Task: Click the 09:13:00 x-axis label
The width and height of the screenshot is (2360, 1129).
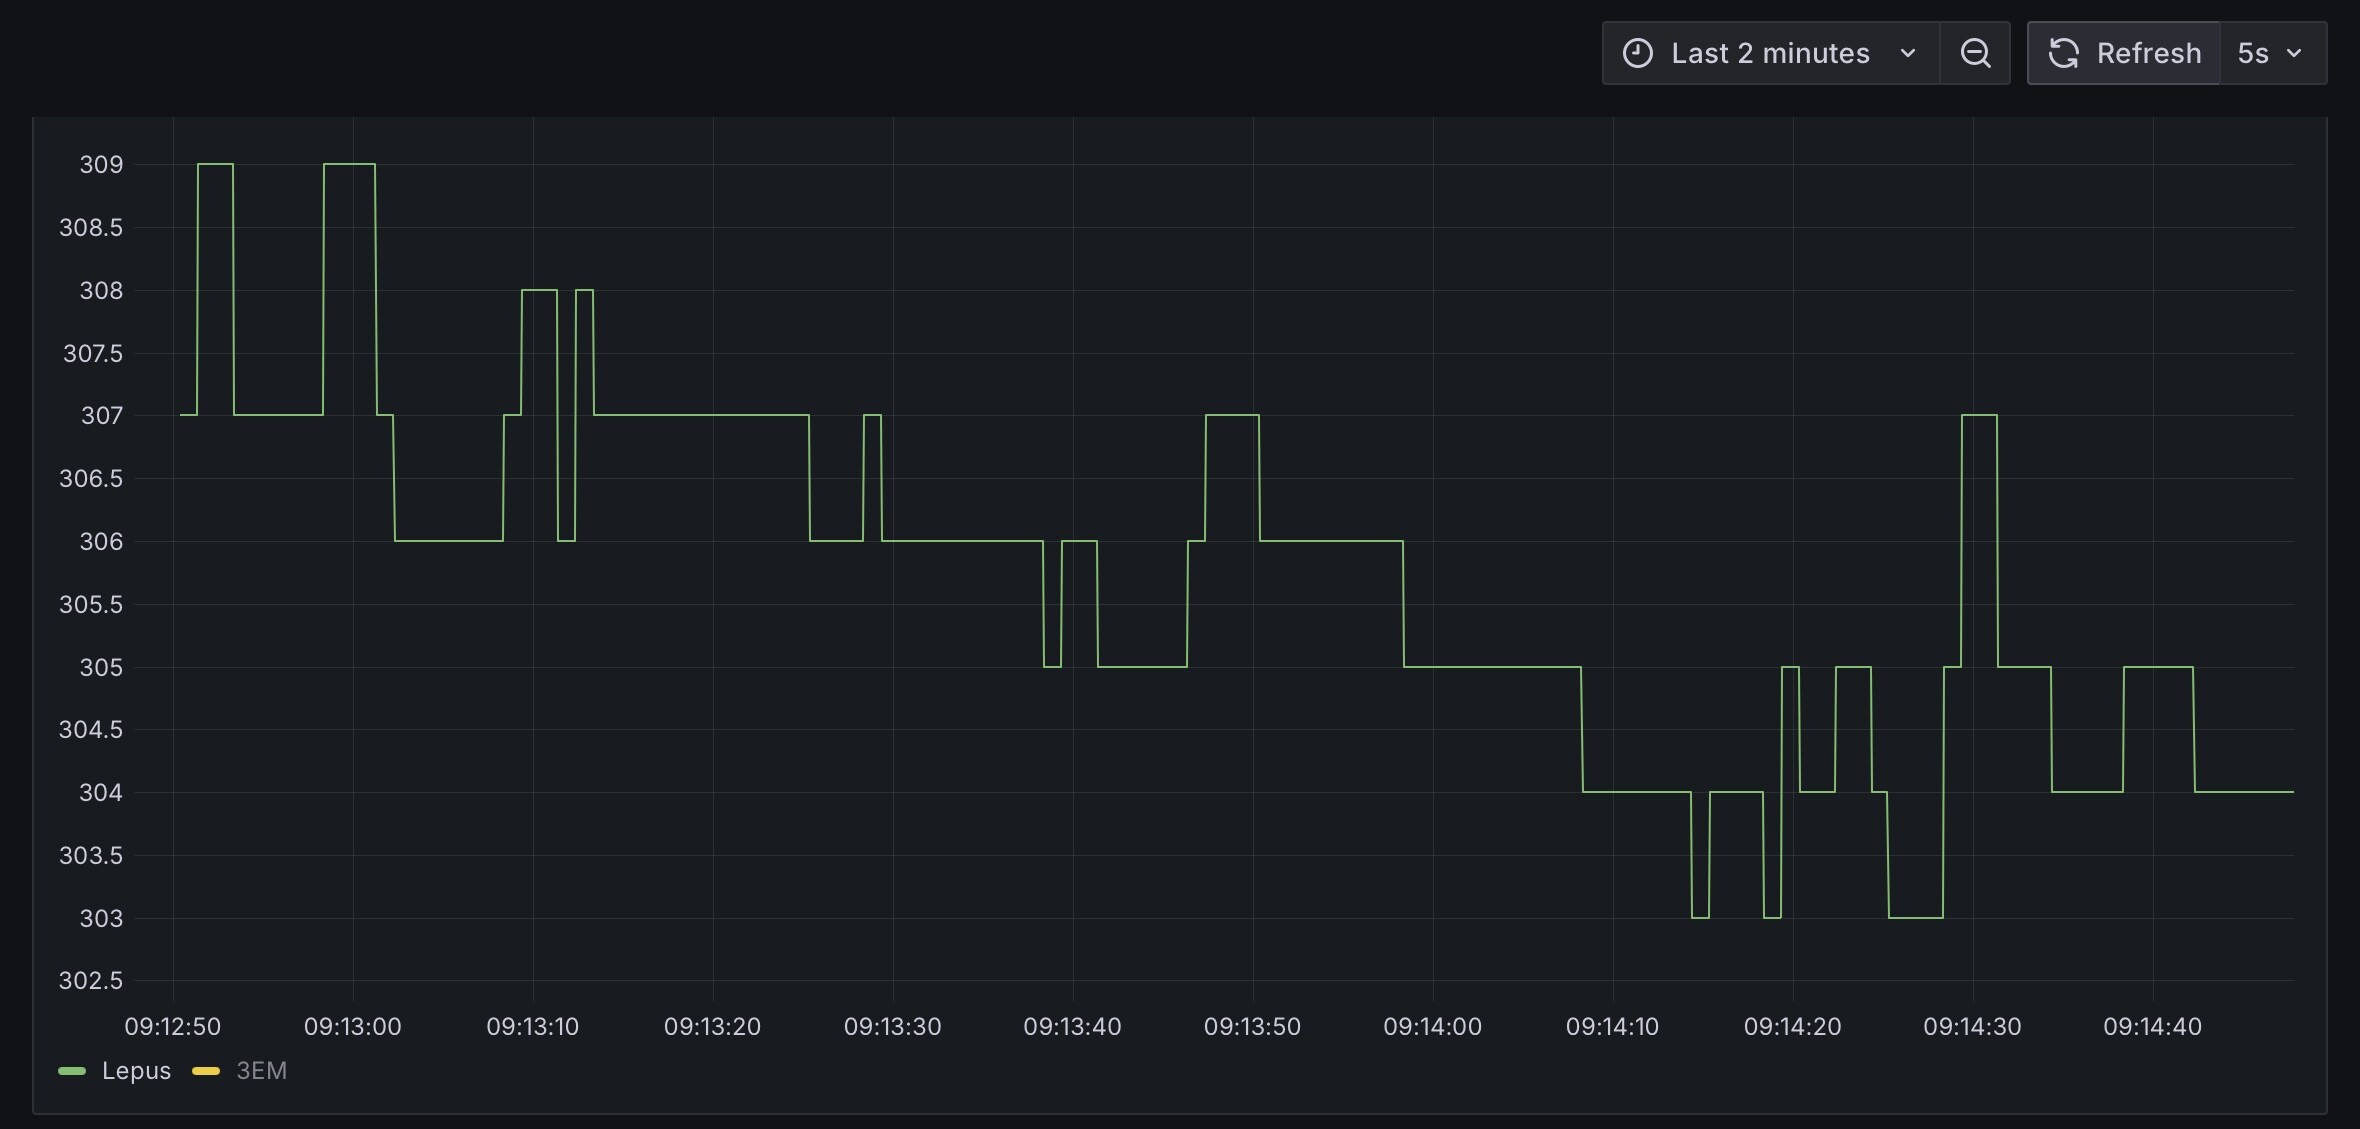Action: pyautogui.click(x=352, y=1026)
